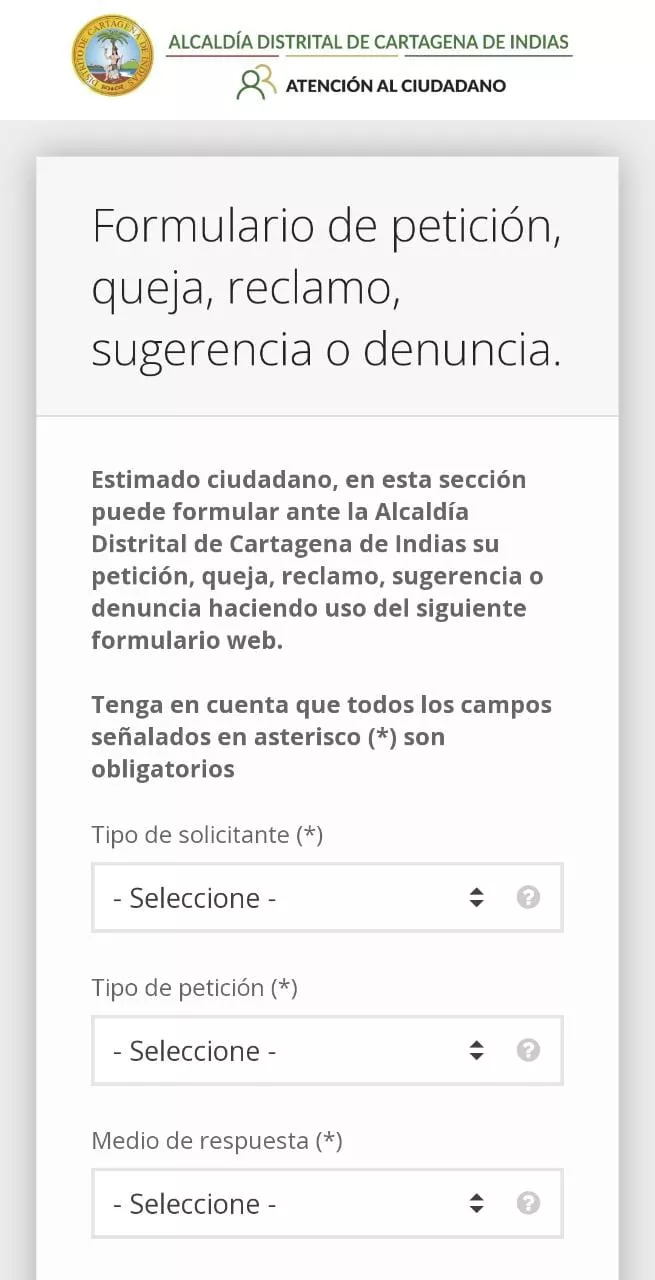
Task: Show help for Tipo de petición
Action: pos(528,1050)
